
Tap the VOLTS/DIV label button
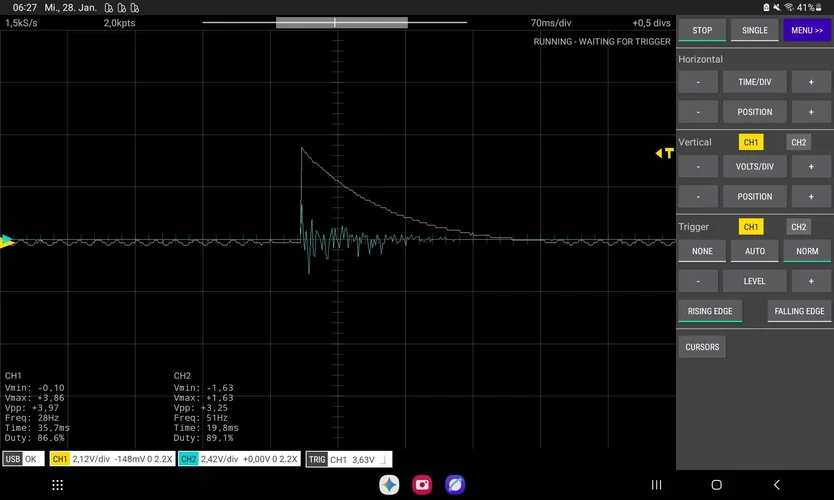tap(754, 166)
